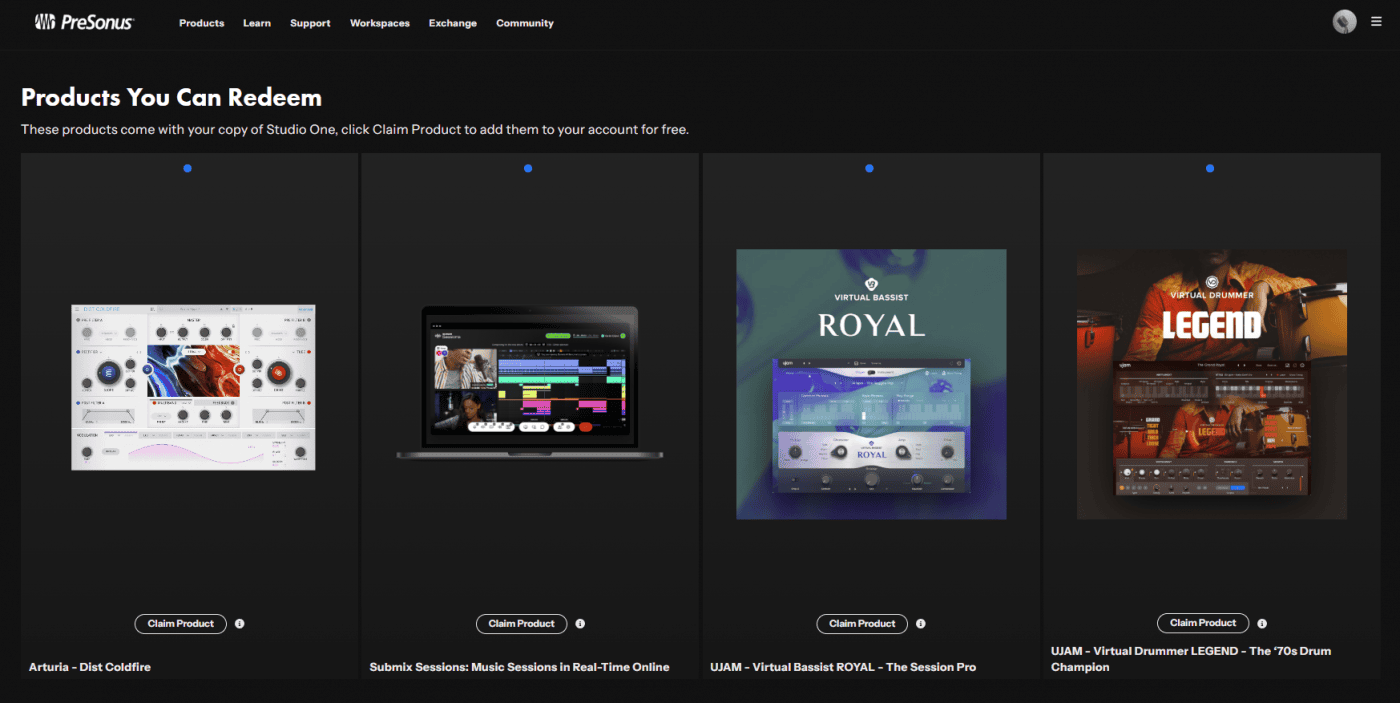The image size is (1400, 703).
Task: Select blue dot above Virtual Drummer LEGEND
Action: click(1210, 169)
